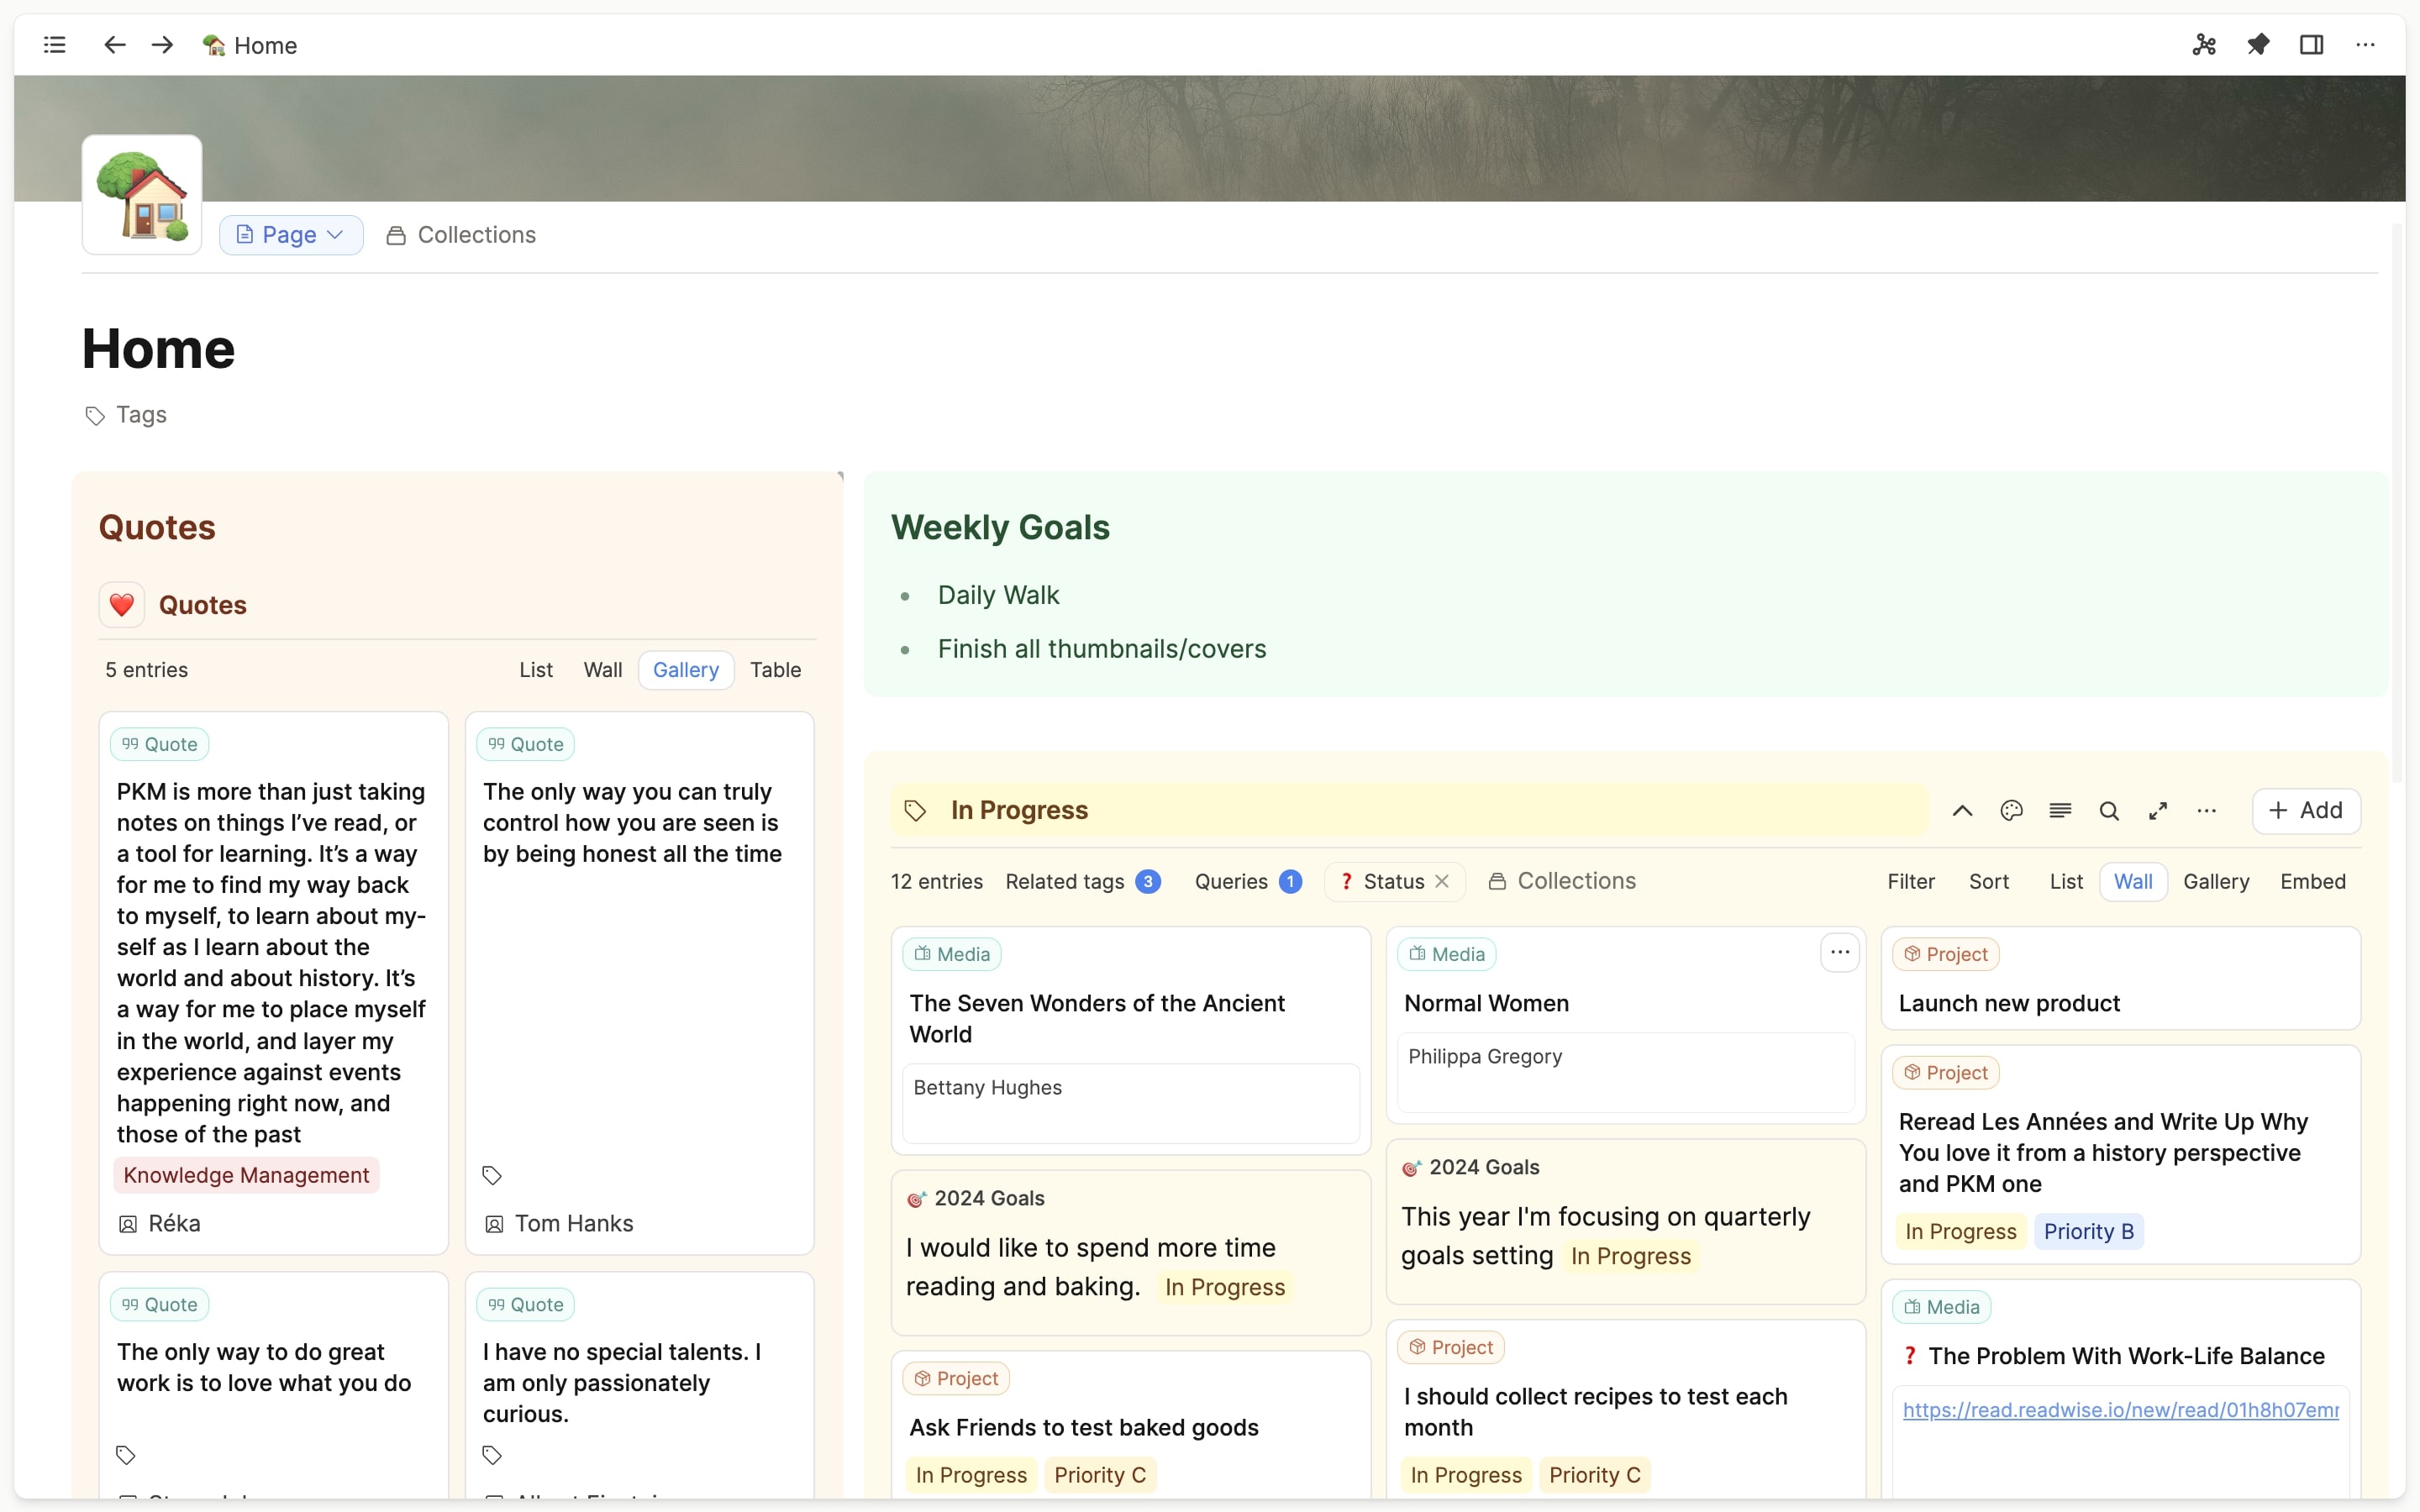This screenshot has width=2420, height=1512.
Task: Open Queries with 1 badge
Action: pos(1248,882)
